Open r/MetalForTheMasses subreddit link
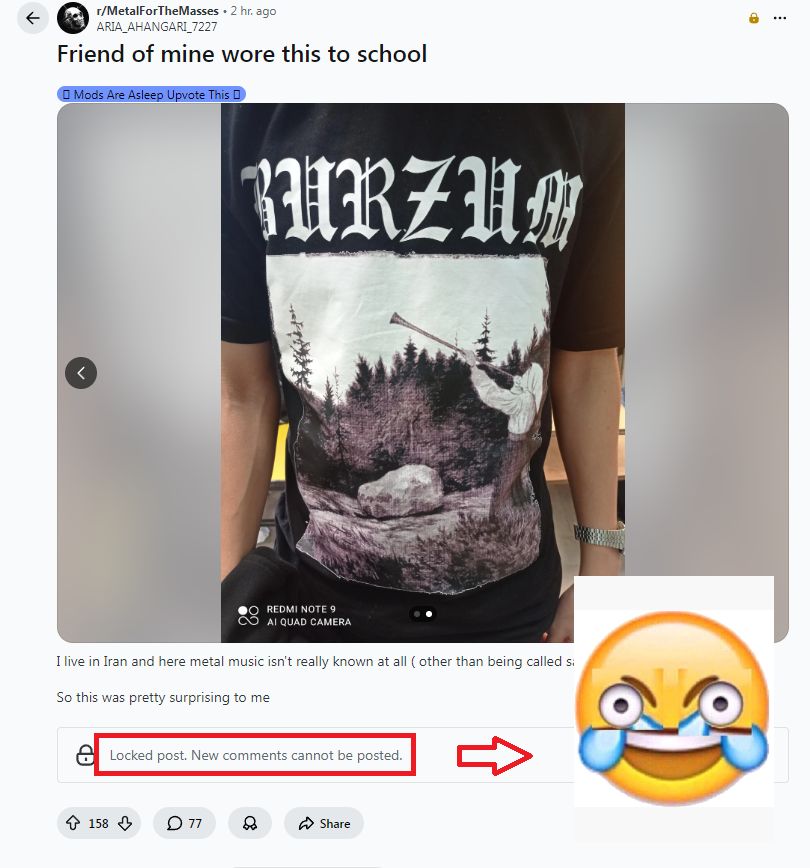This screenshot has width=810, height=868. click(158, 11)
